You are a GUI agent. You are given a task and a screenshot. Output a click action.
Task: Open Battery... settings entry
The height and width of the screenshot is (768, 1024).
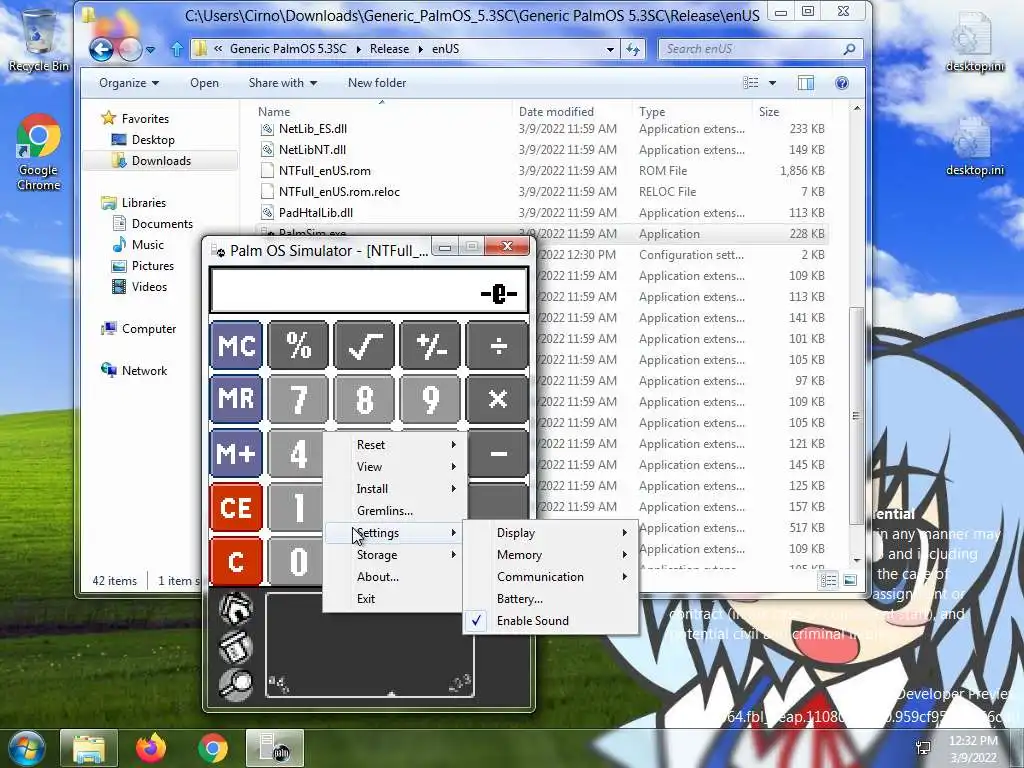click(551, 599)
